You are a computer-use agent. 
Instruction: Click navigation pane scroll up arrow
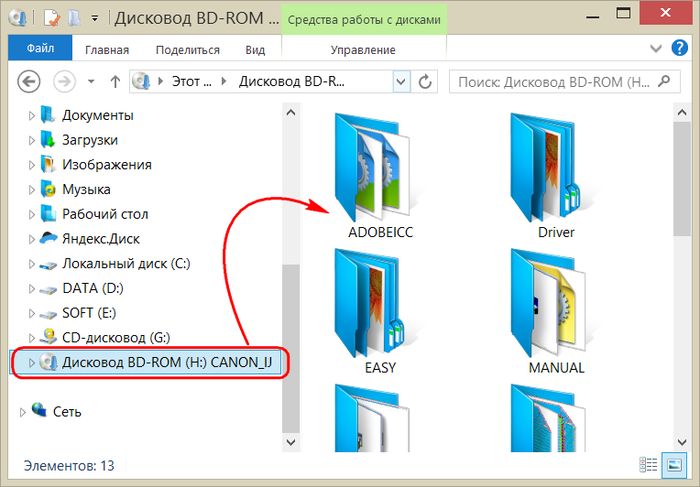click(291, 112)
